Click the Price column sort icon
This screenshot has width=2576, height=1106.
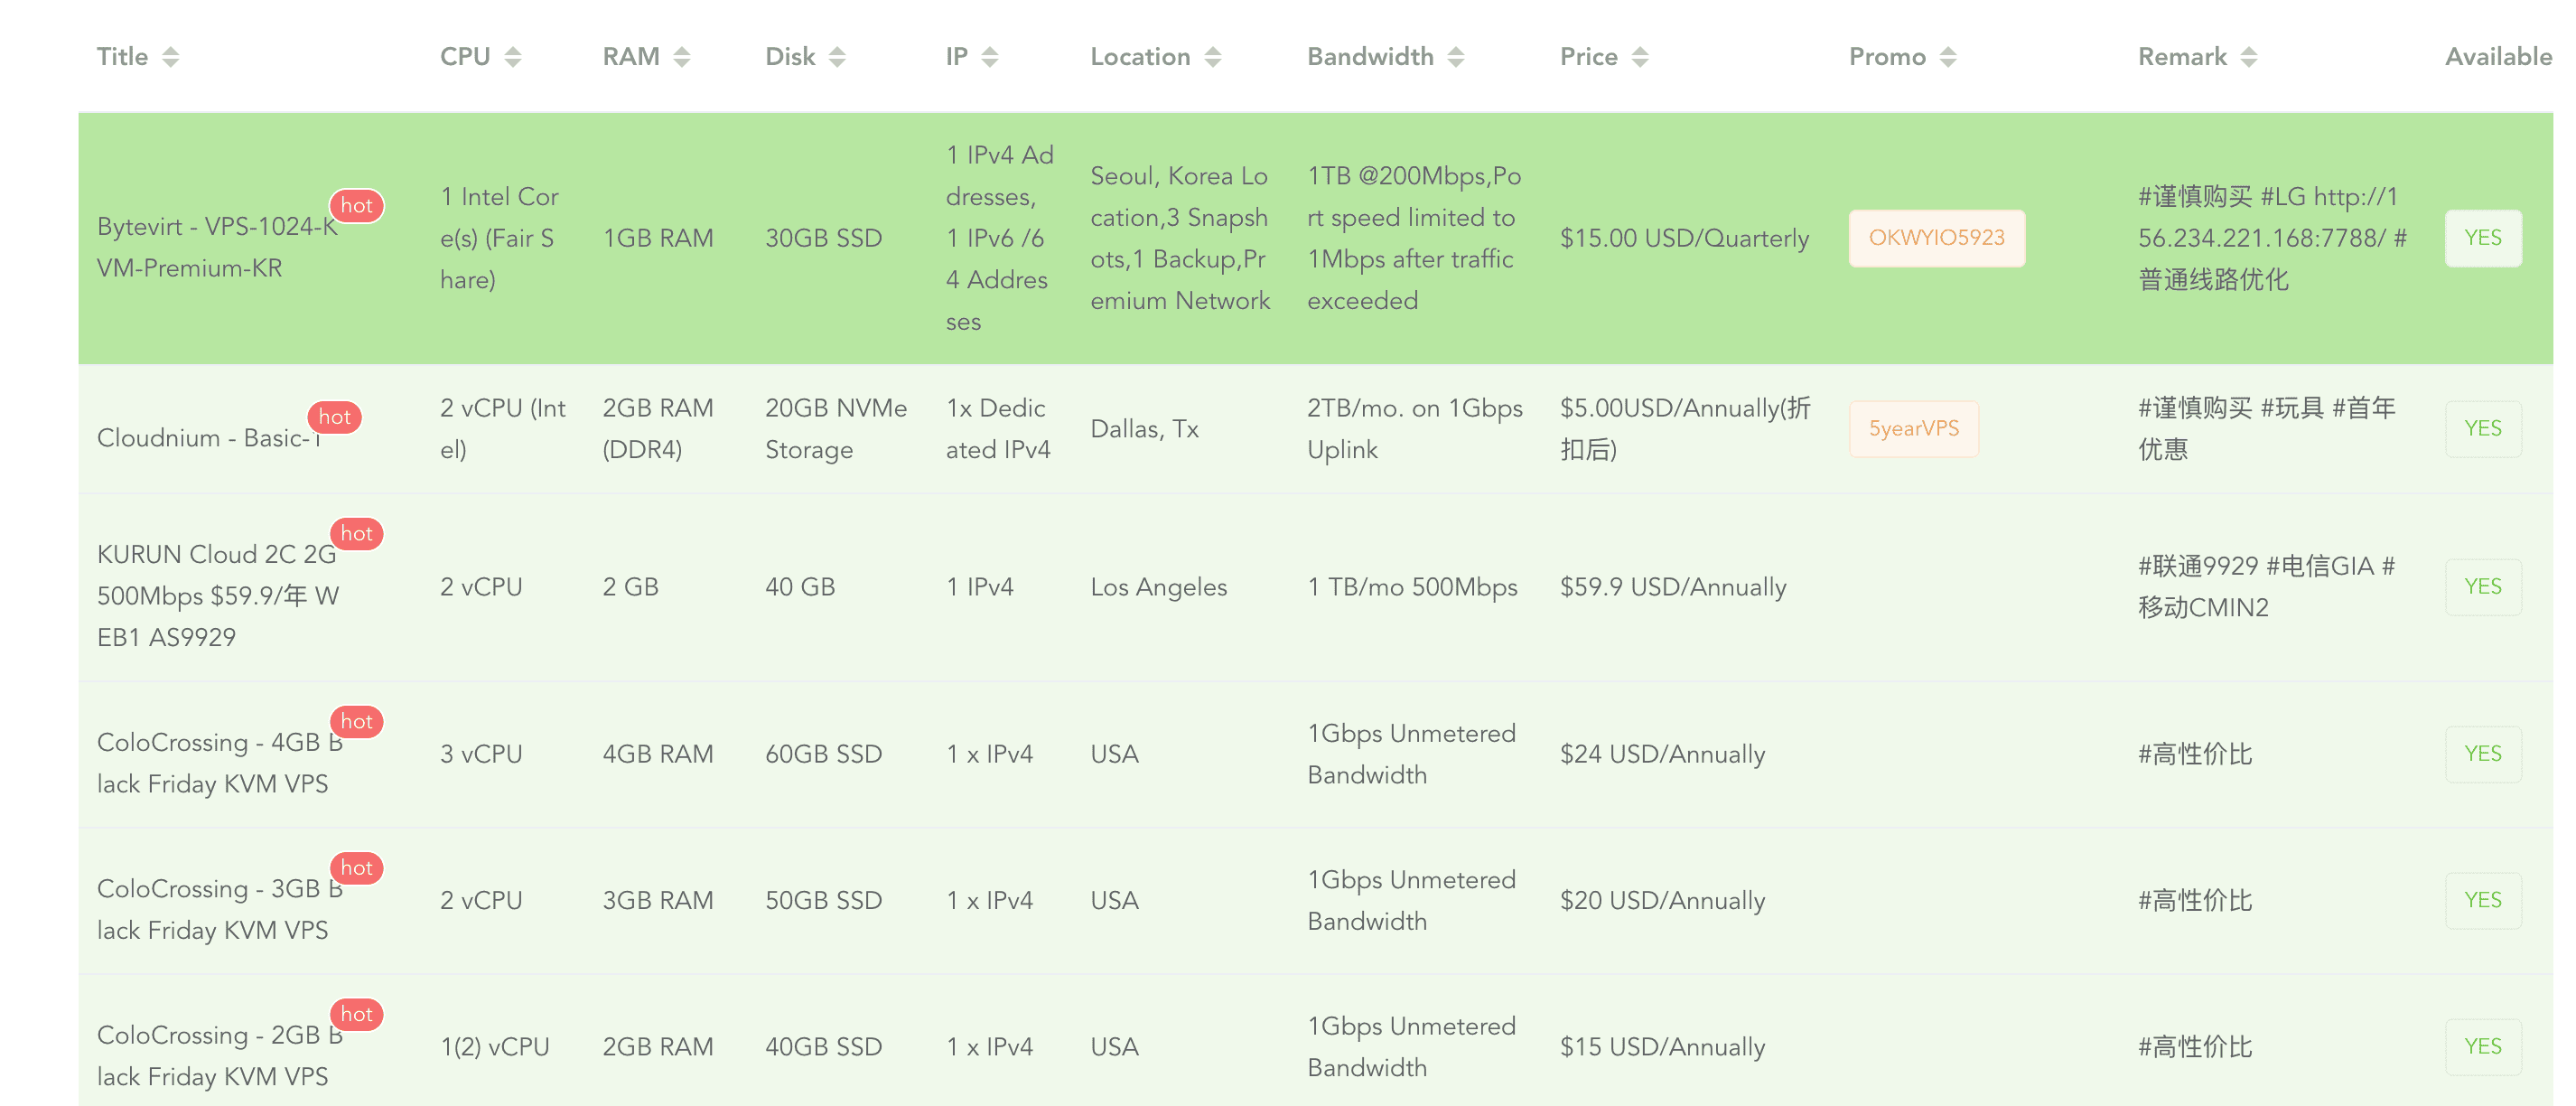coord(1640,57)
